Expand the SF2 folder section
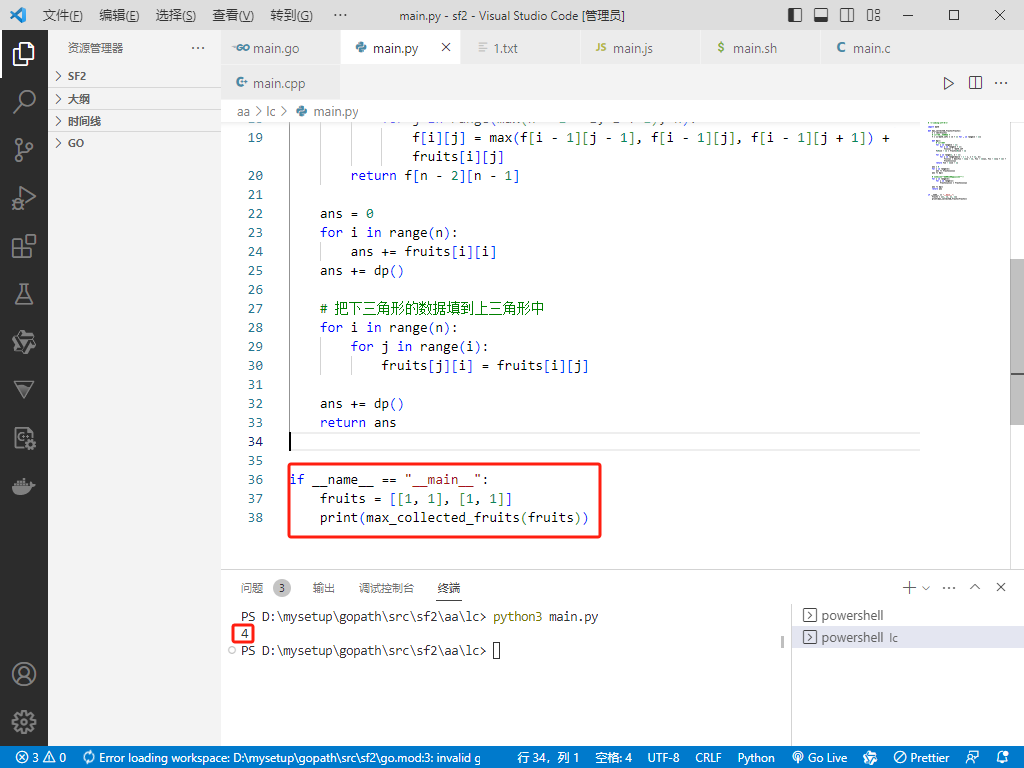Image resolution: width=1024 pixels, height=768 pixels. click(x=135, y=76)
